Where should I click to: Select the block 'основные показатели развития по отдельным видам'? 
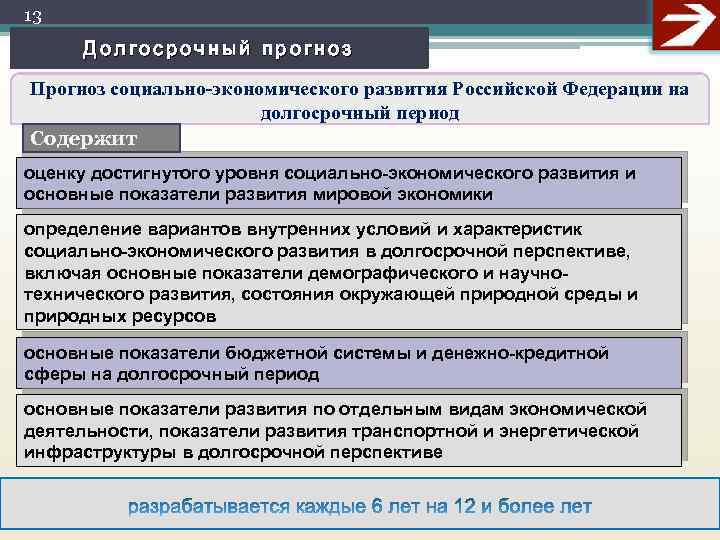pos(349,430)
